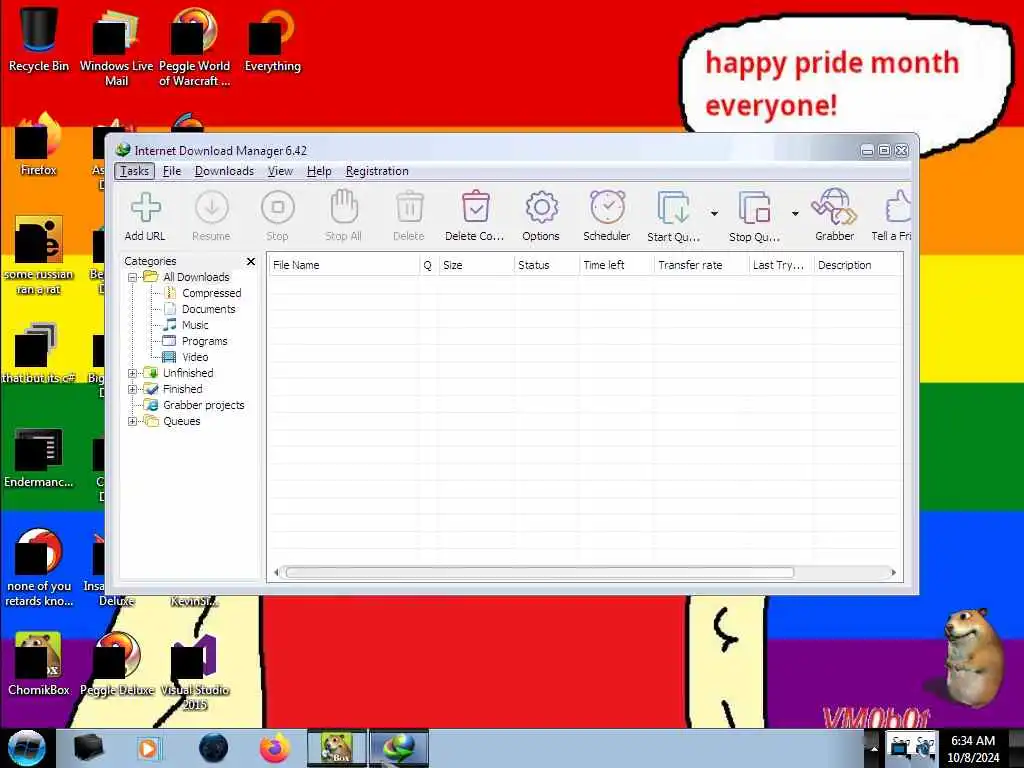Close the Categories panel

pyautogui.click(x=251, y=261)
